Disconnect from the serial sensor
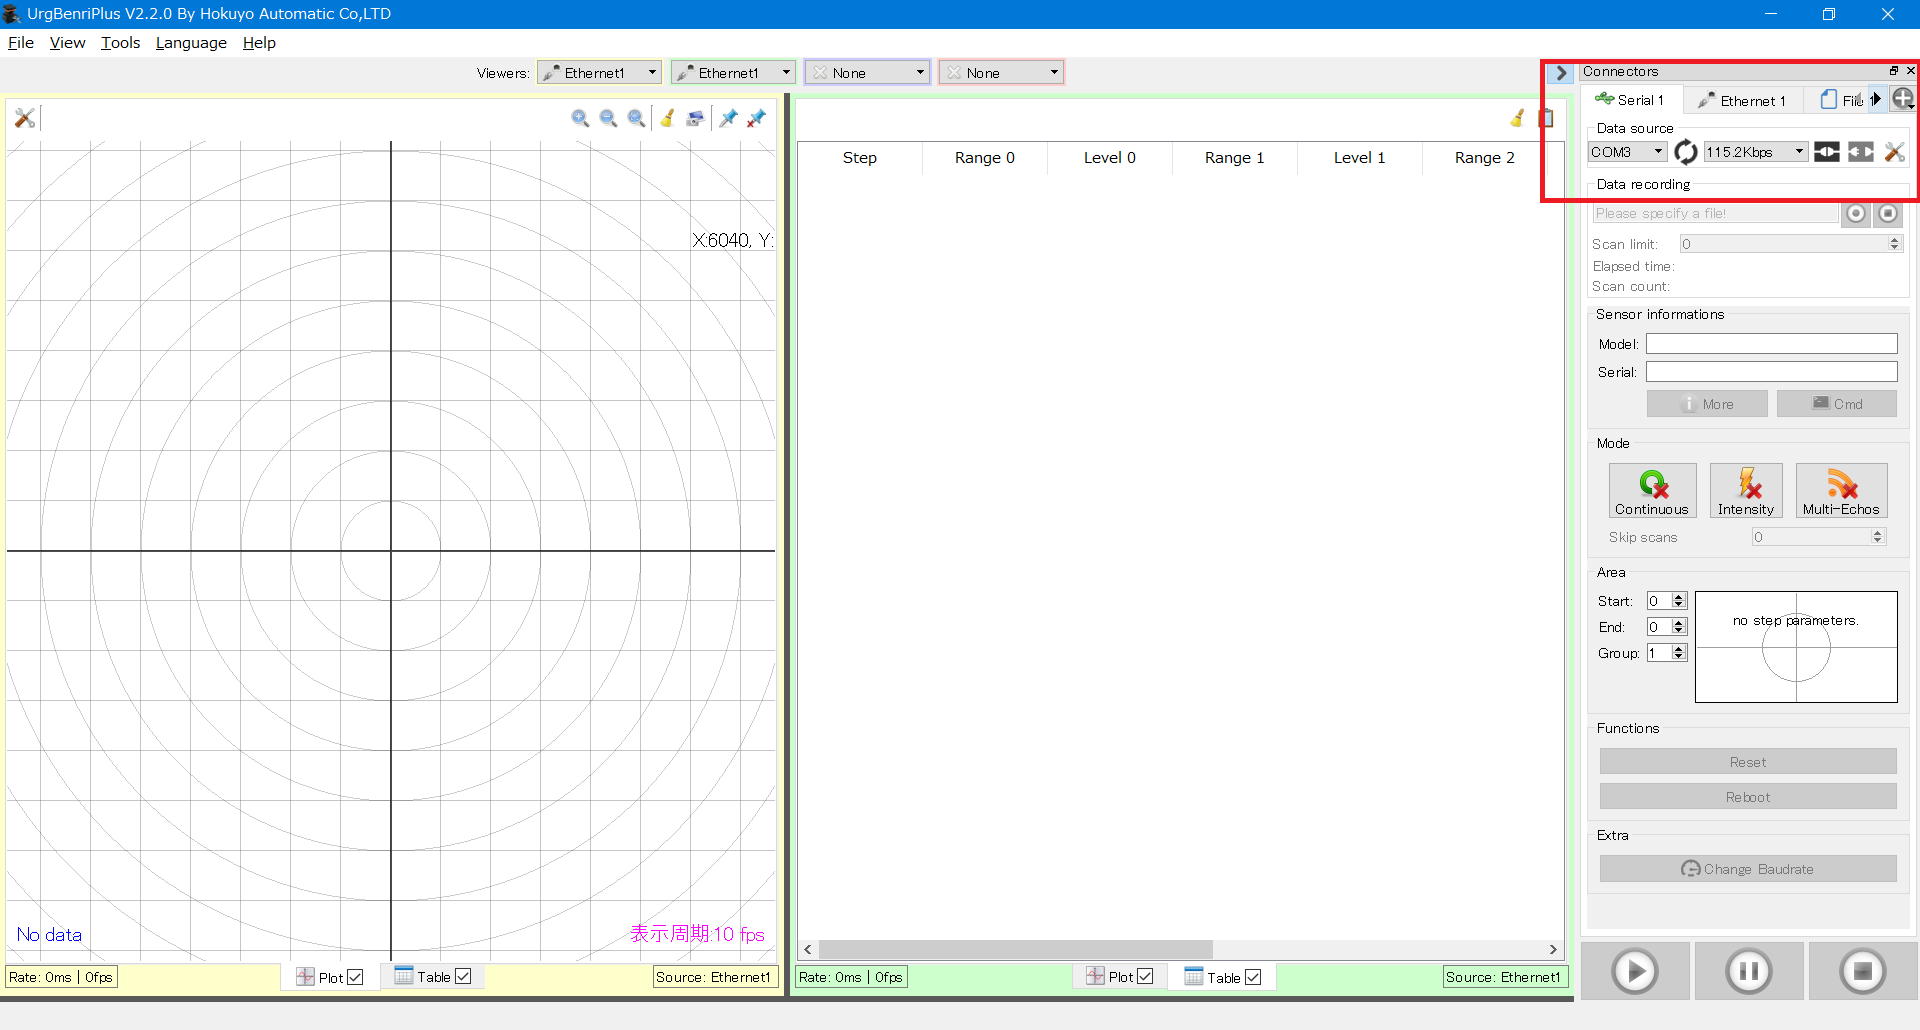Viewport: 1920px width, 1030px height. pyautogui.click(x=1861, y=152)
